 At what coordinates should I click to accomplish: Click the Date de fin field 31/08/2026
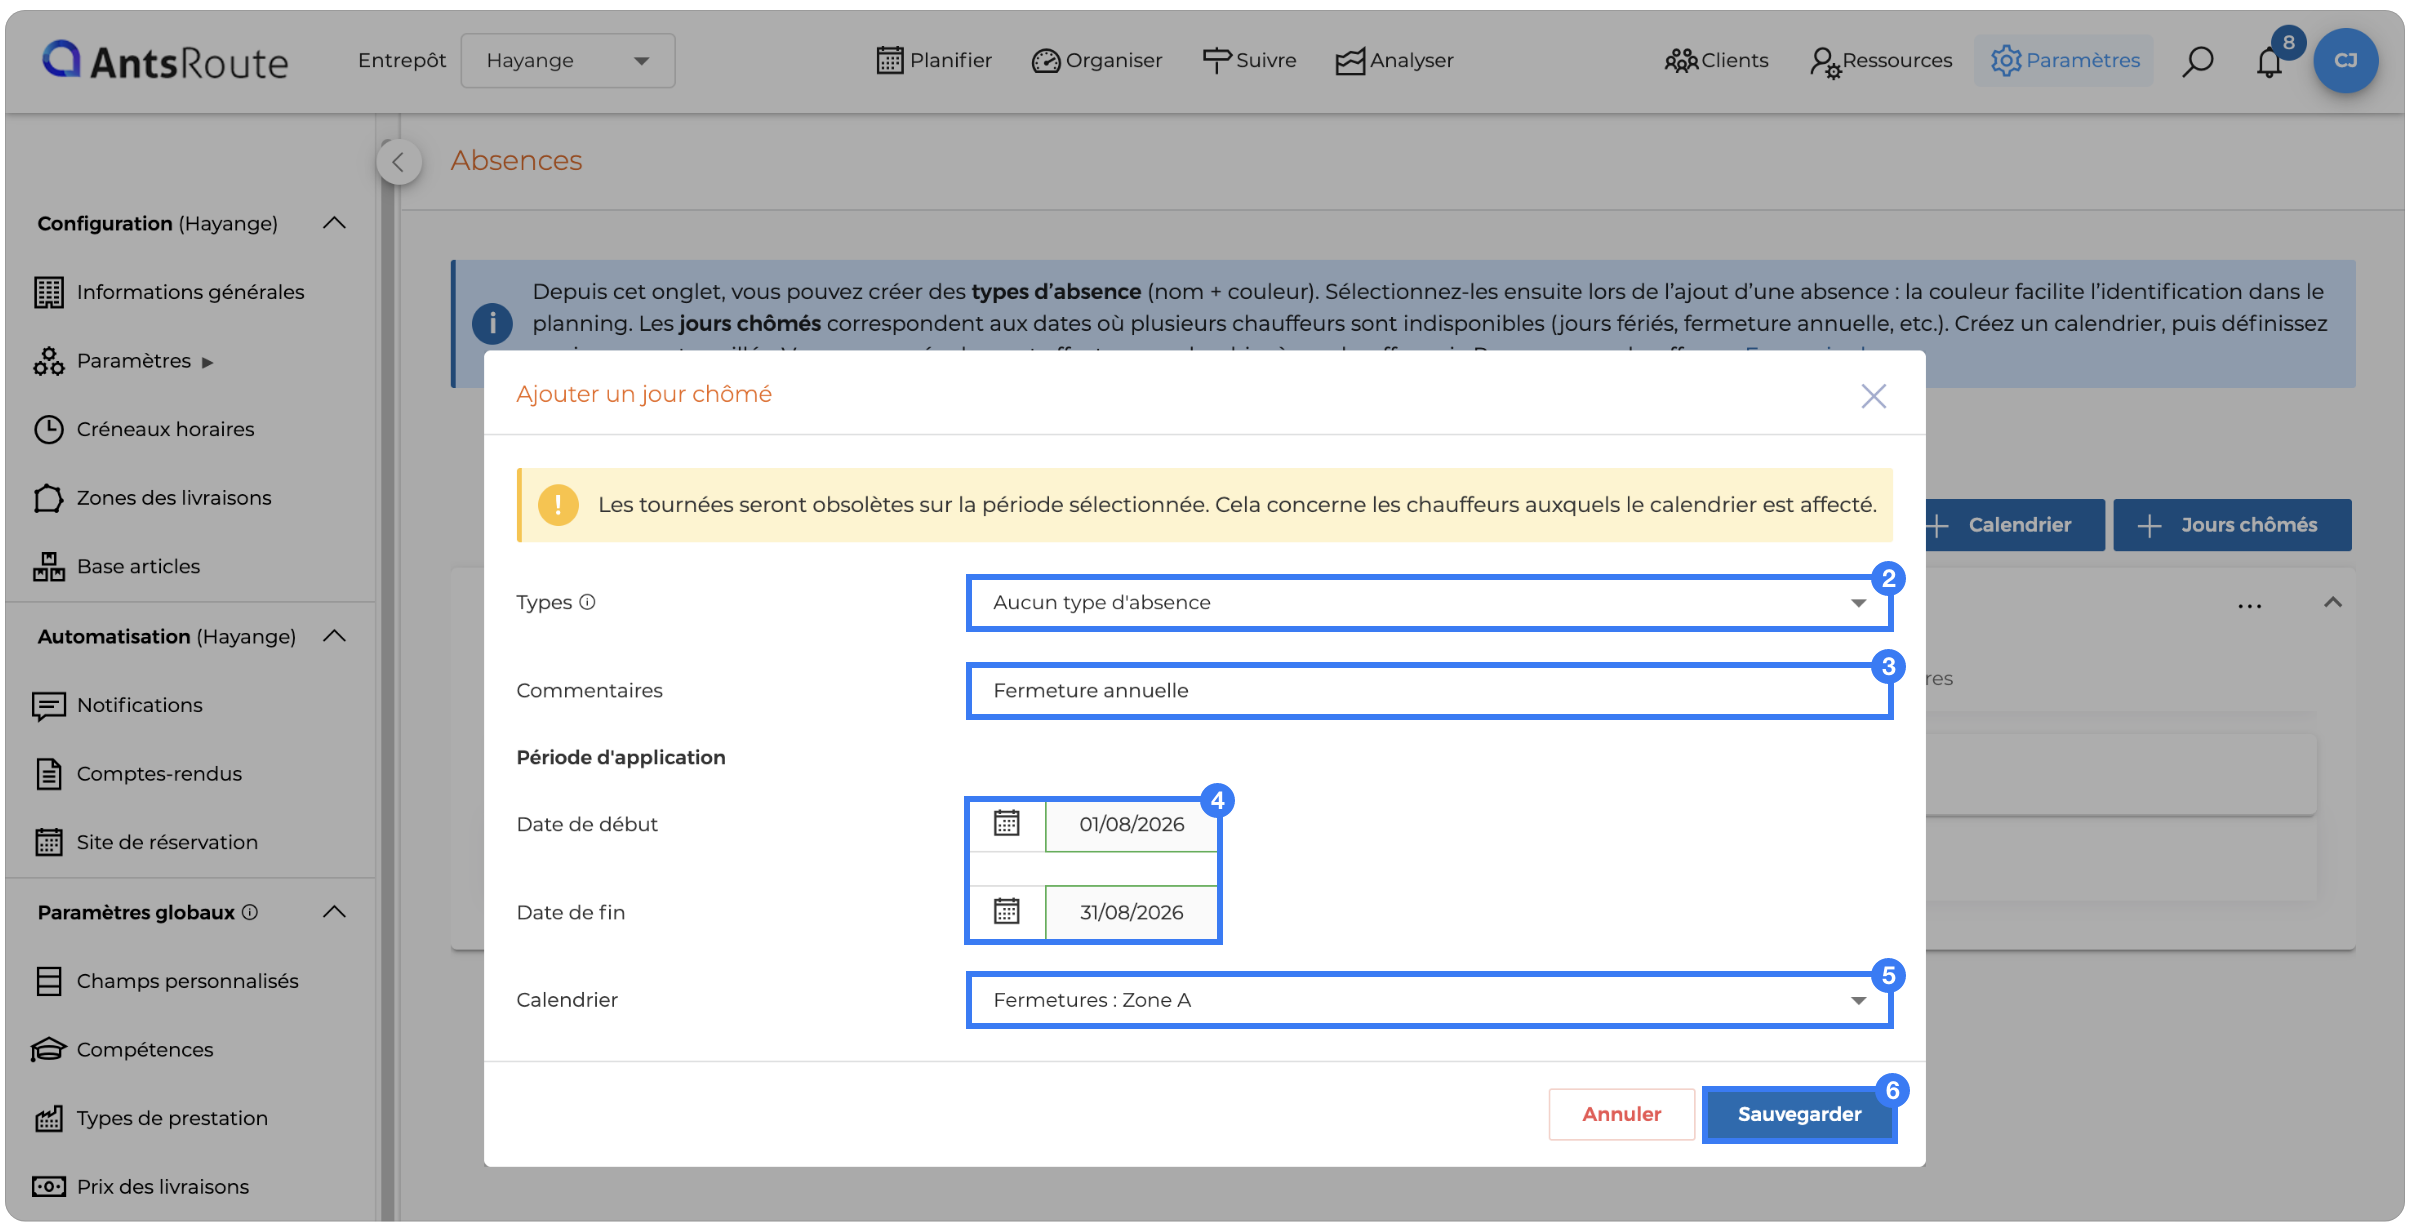[x=1131, y=913]
